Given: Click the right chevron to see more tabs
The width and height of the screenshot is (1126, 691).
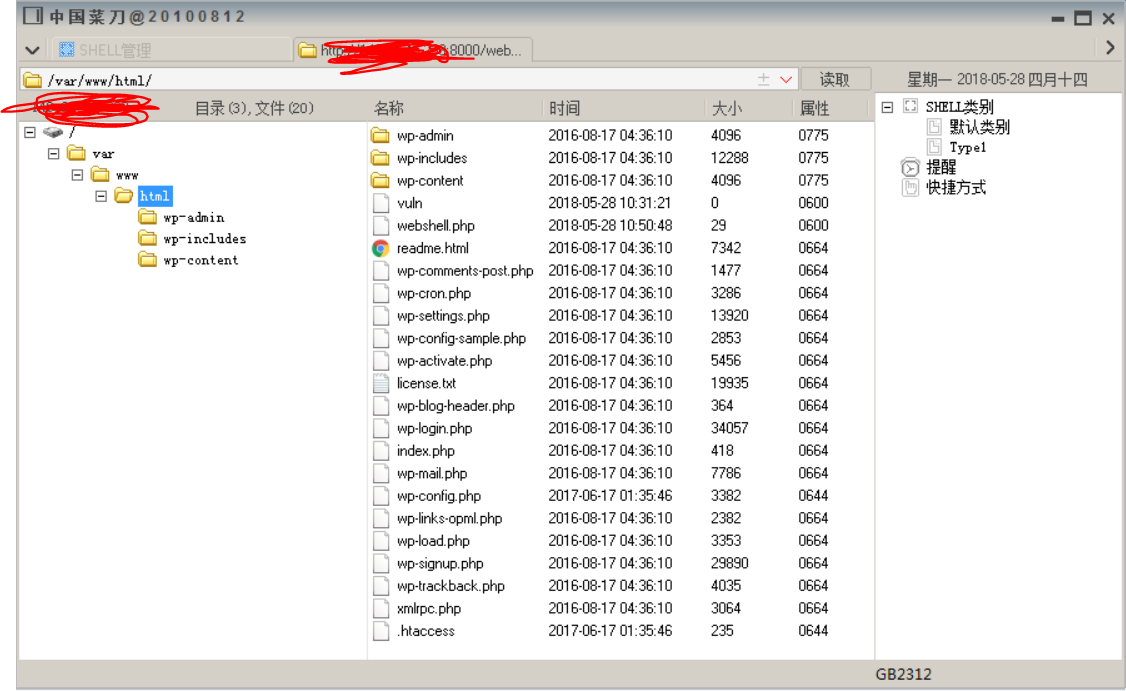Looking at the screenshot, I should 1110,48.
